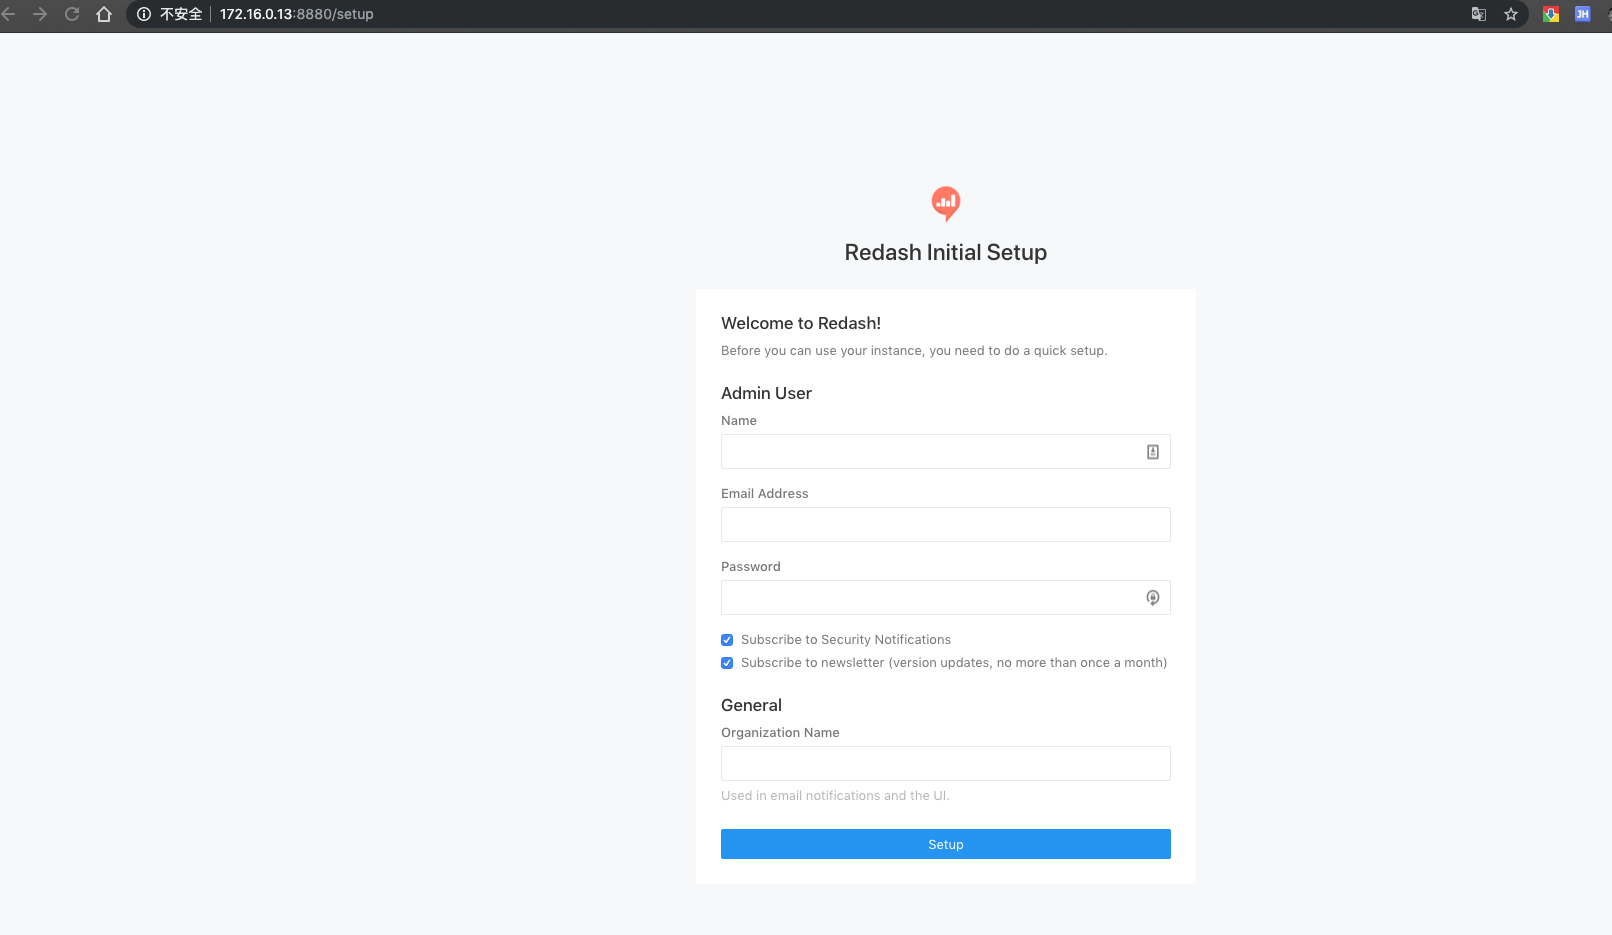Uncheck Subscribe to Security Notifications
Screen dimensions: 1612x935
point(727,640)
